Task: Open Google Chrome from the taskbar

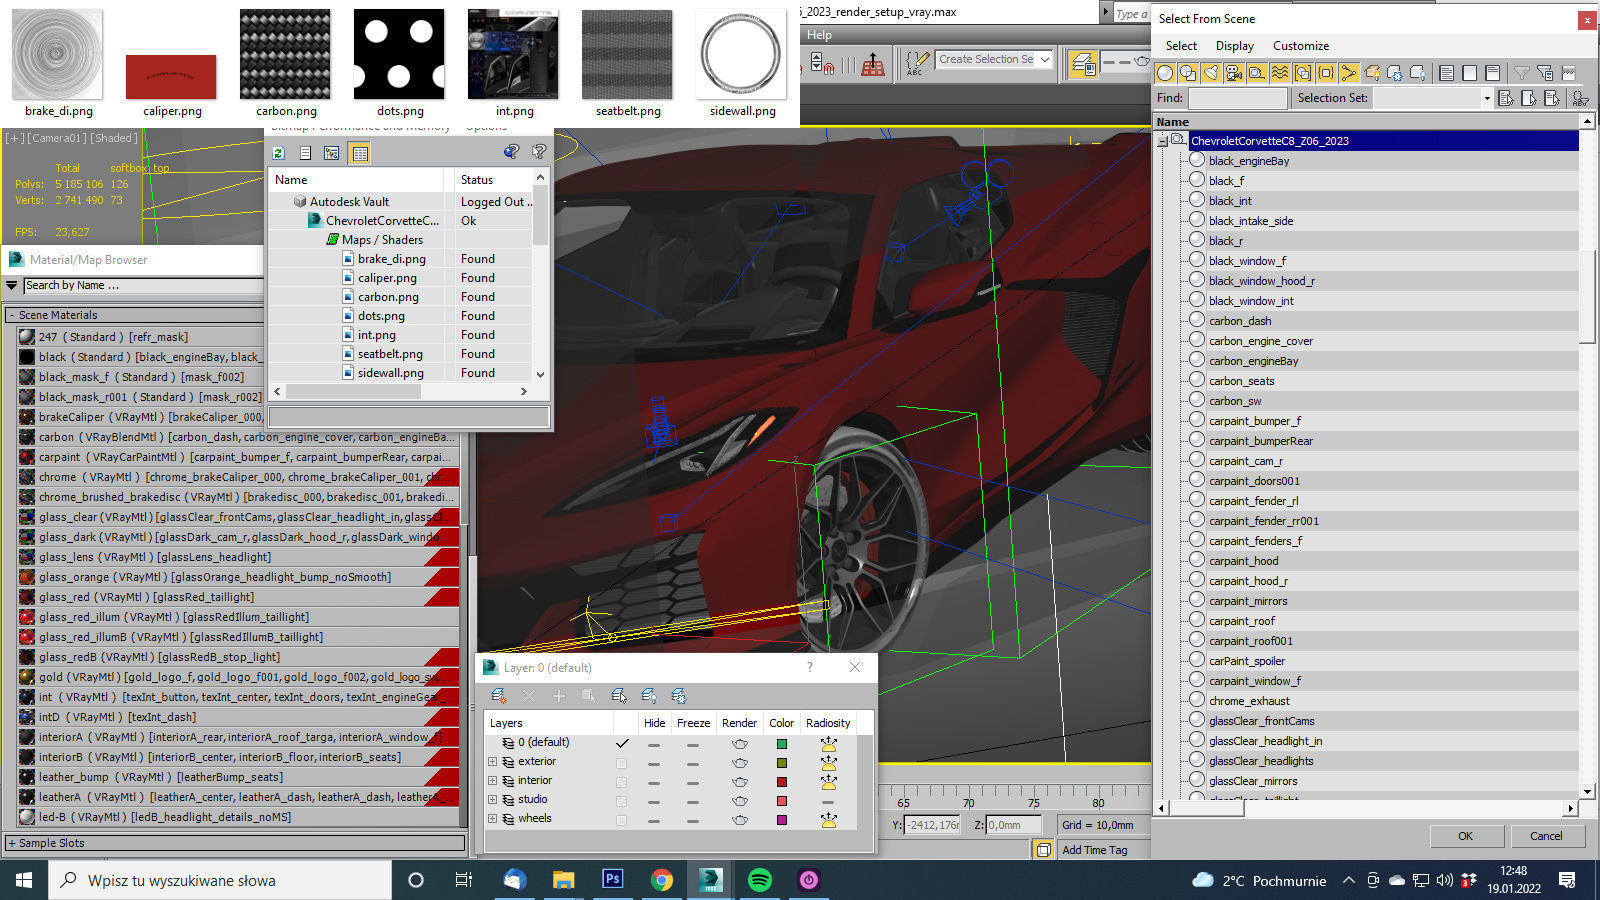Action: (661, 880)
